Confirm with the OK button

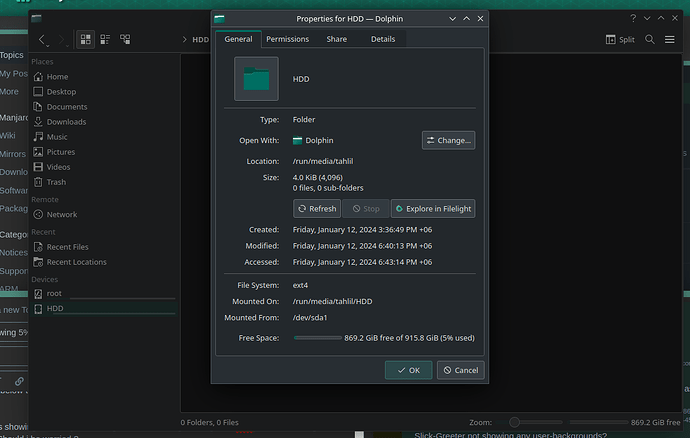click(x=408, y=370)
